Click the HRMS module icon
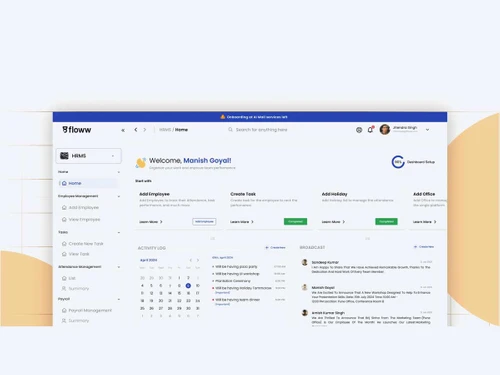Image resolution: width=500 pixels, height=375 pixels. tap(64, 156)
